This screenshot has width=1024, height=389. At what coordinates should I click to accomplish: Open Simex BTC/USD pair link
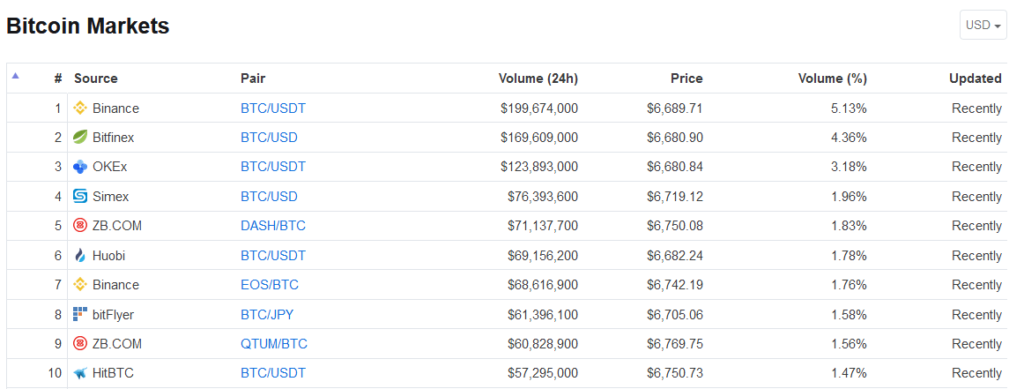coord(269,196)
